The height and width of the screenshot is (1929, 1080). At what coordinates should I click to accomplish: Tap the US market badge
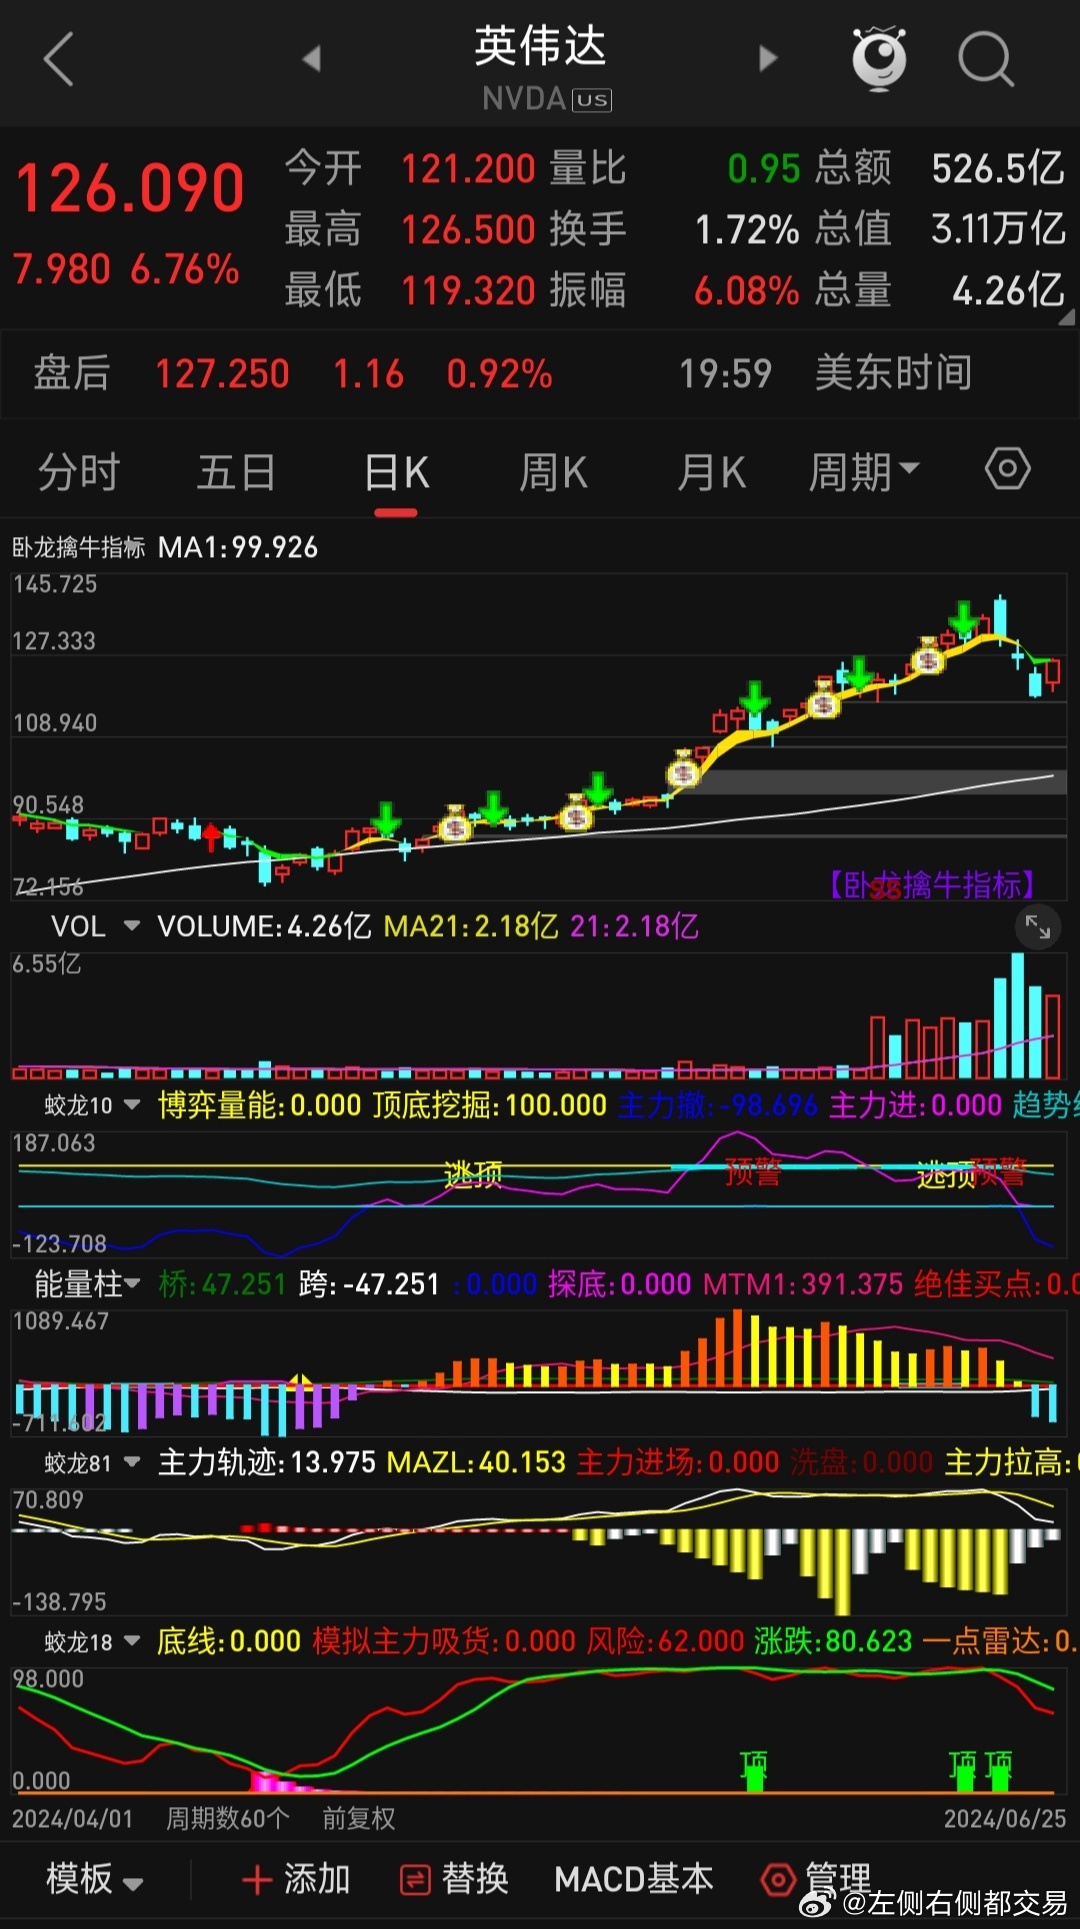click(591, 100)
